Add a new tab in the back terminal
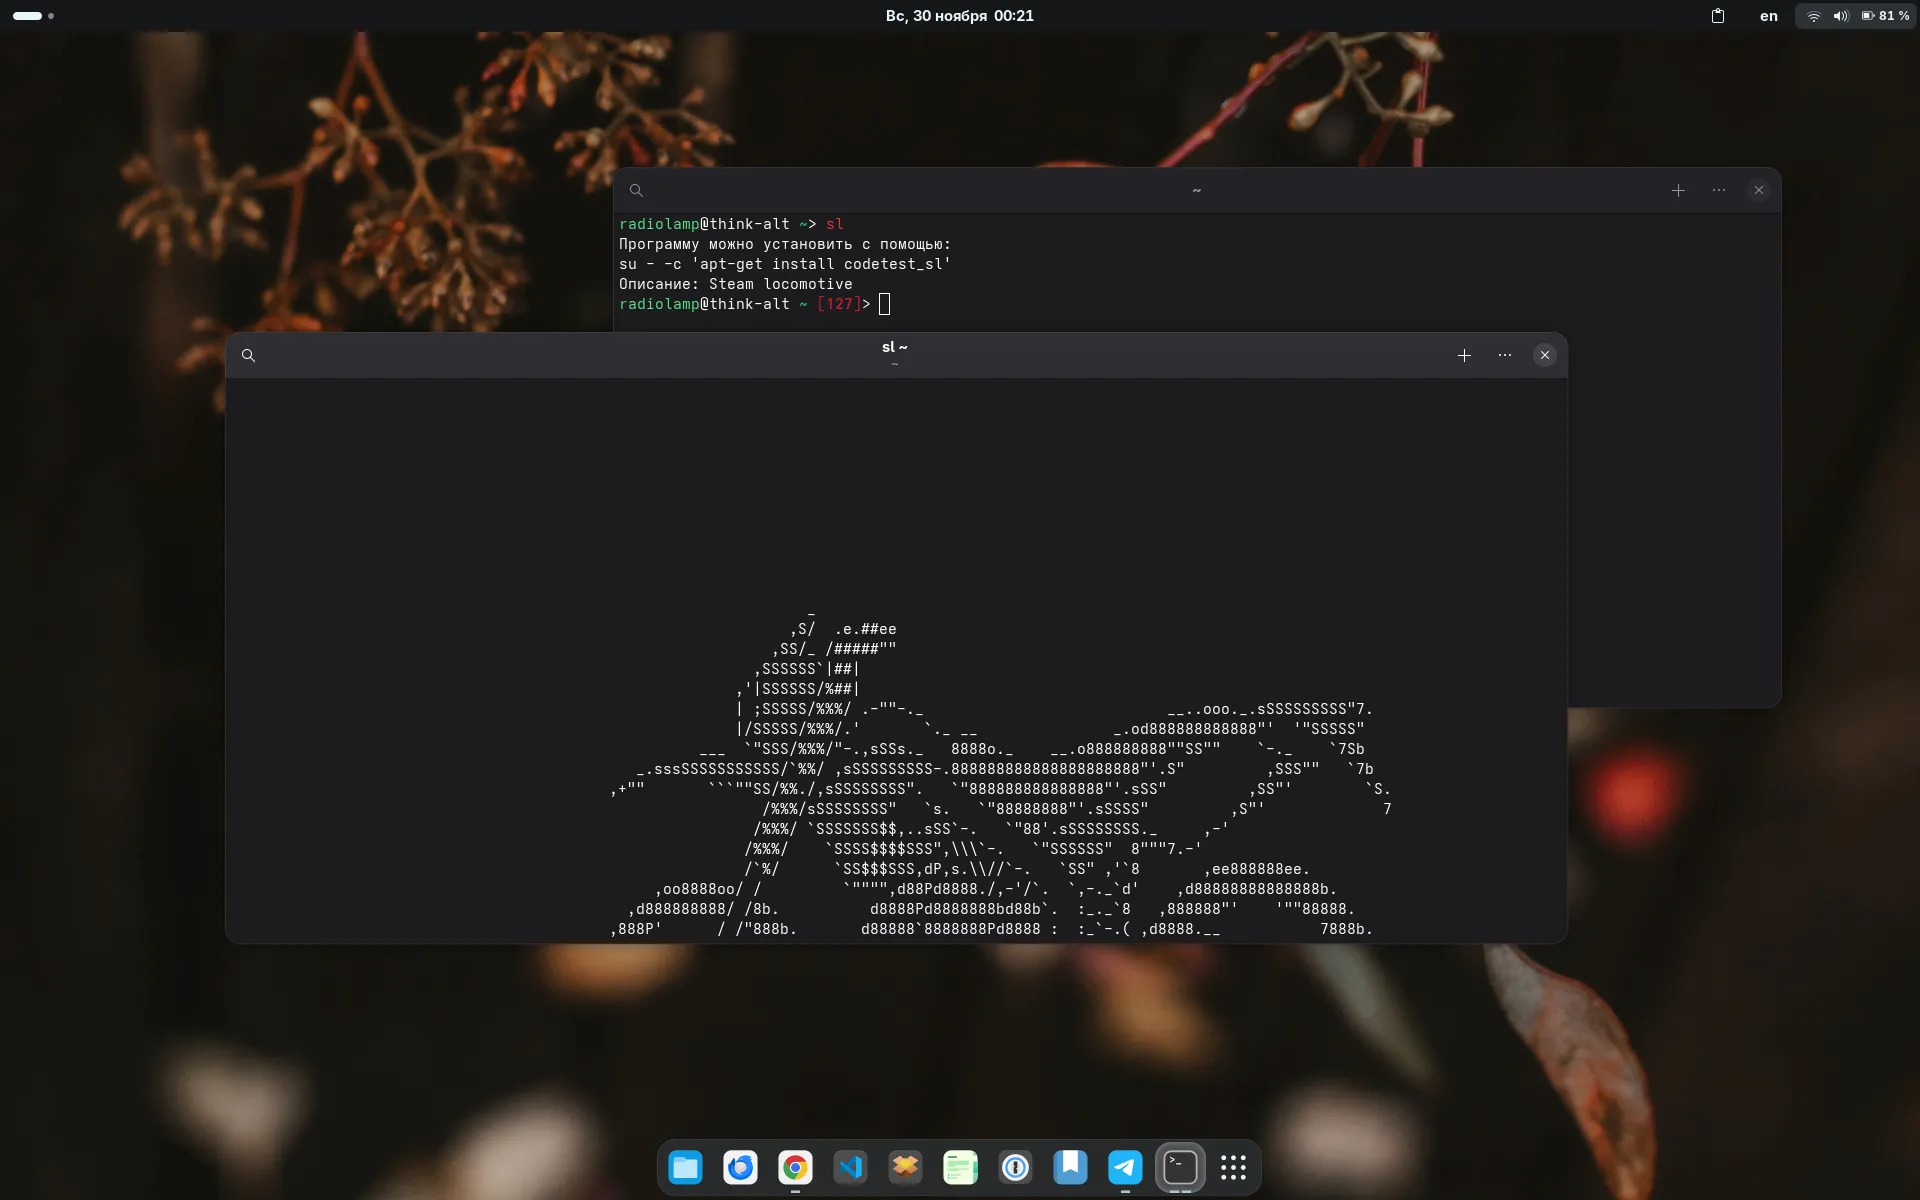 click(x=1678, y=190)
